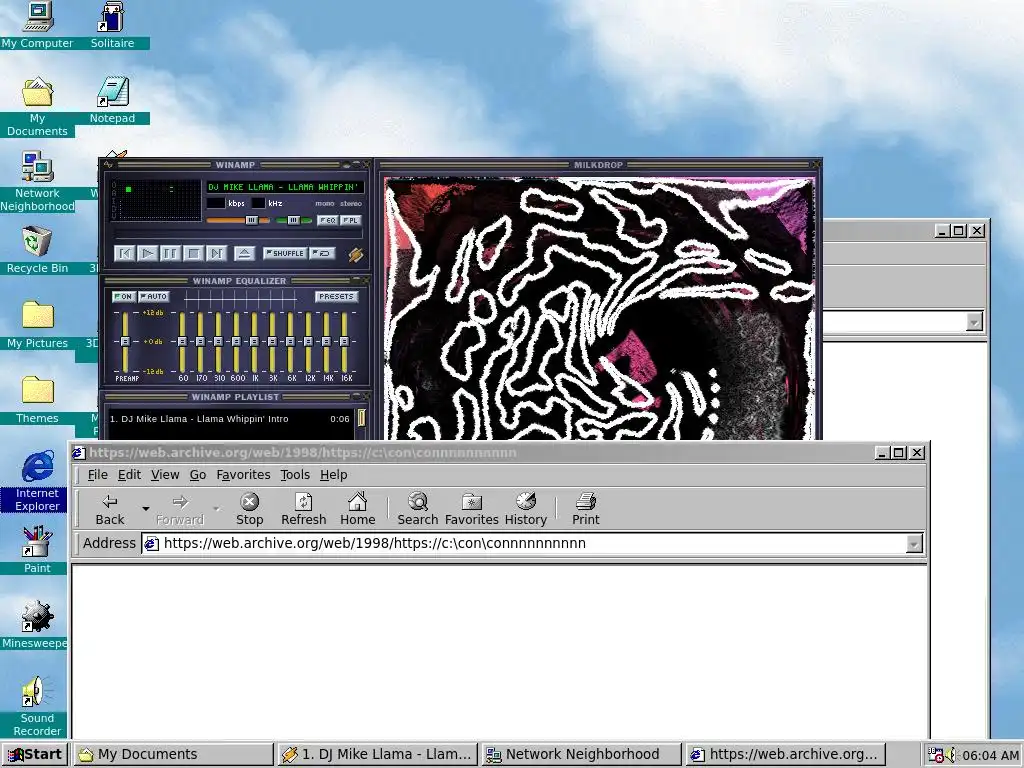Expand the Internet Explorer address bar dropdown
Image resolution: width=1024 pixels, height=768 pixels.
click(914, 543)
